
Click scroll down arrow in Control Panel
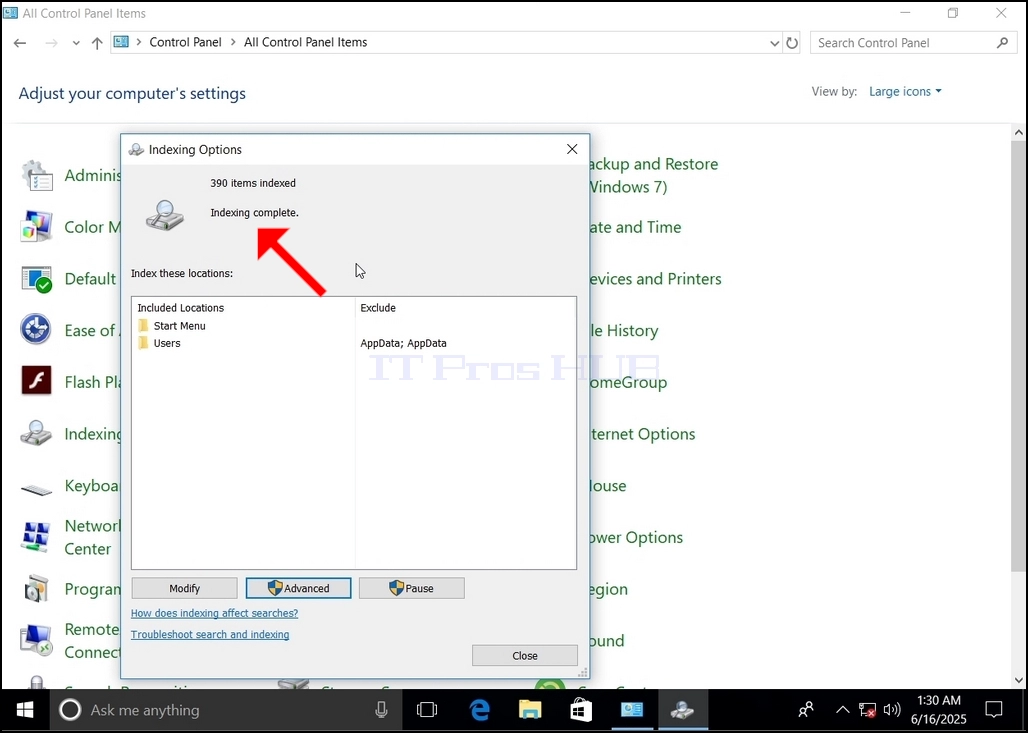(x=1018, y=680)
